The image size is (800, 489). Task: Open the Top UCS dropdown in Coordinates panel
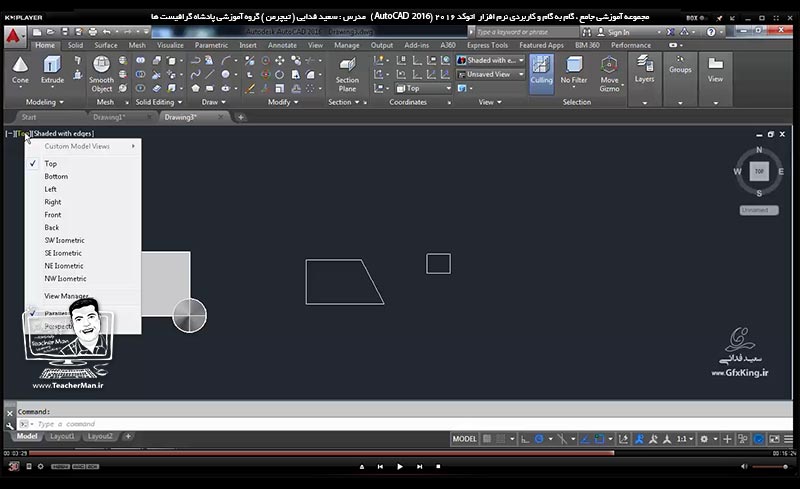tap(423, 88)
